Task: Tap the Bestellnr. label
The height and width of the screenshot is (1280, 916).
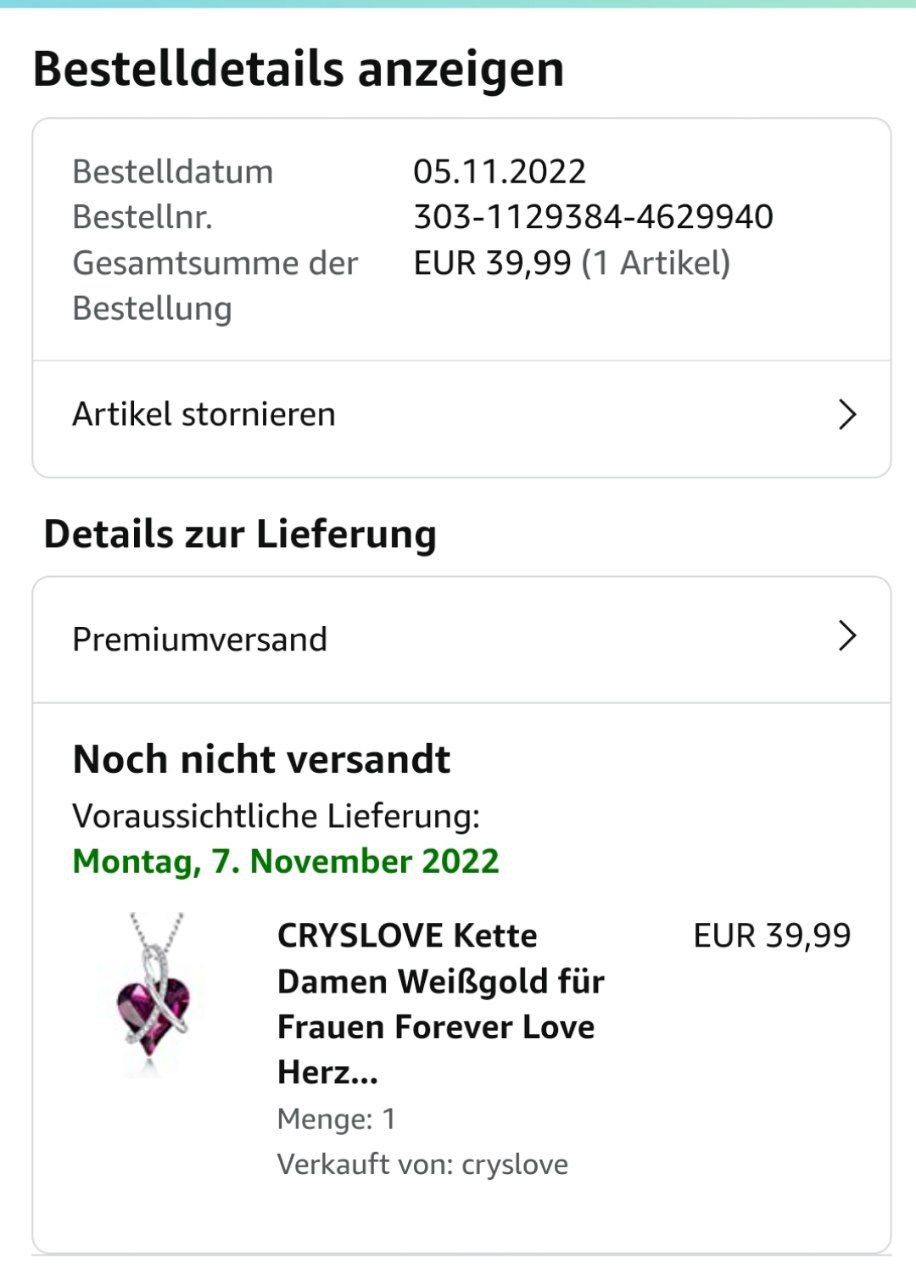Action: (x=142, y=217)
